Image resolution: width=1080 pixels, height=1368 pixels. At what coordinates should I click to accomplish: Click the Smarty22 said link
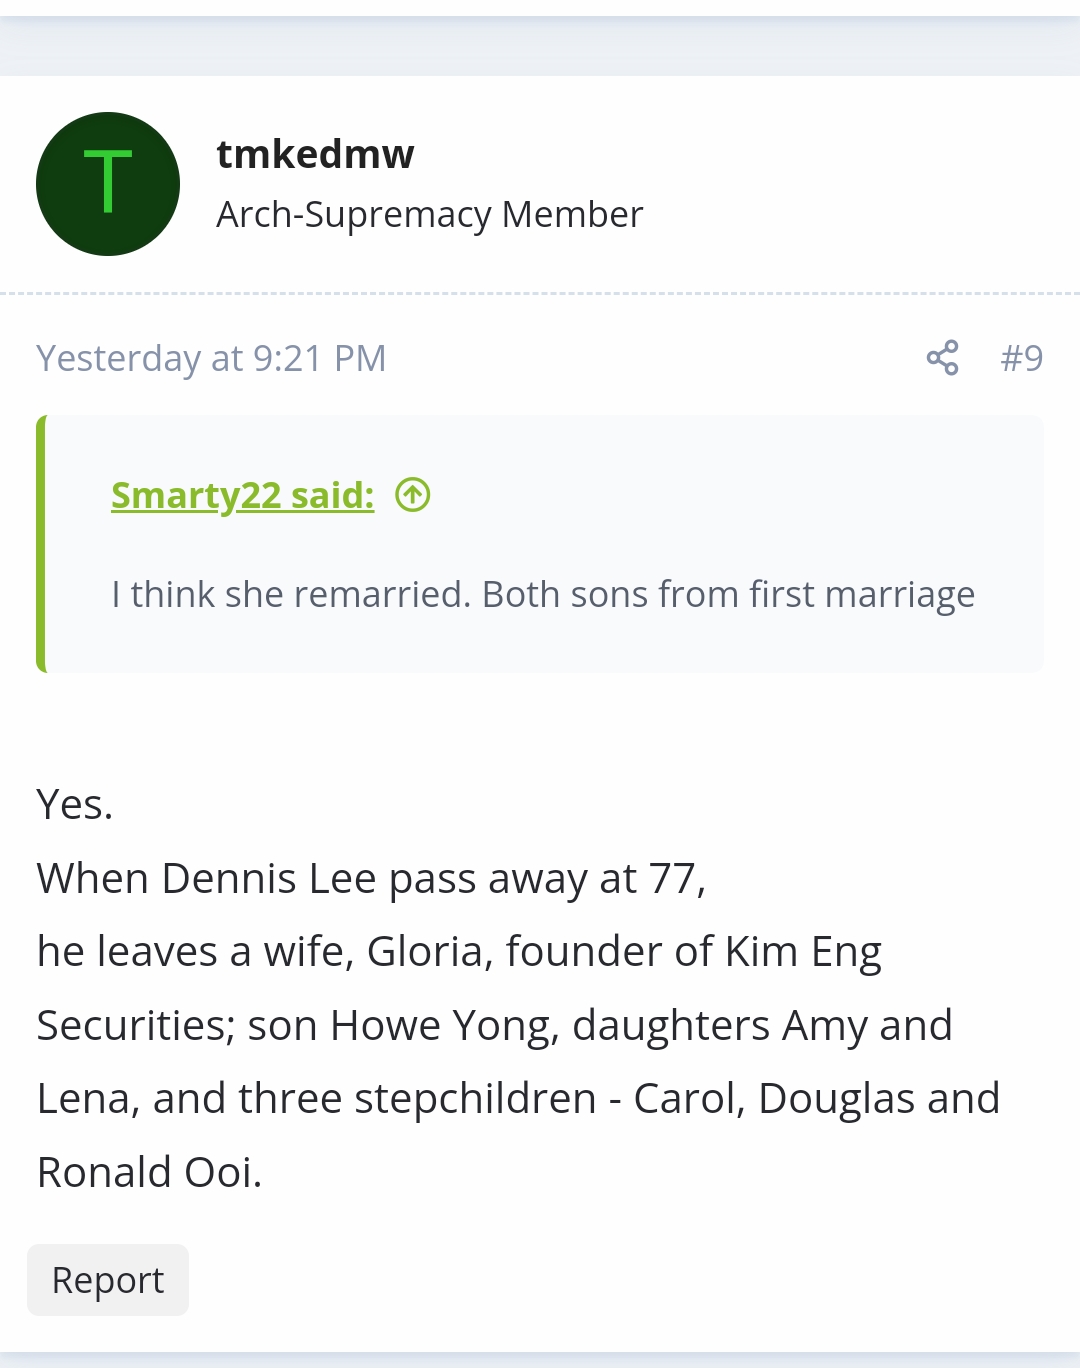point(242,495)
